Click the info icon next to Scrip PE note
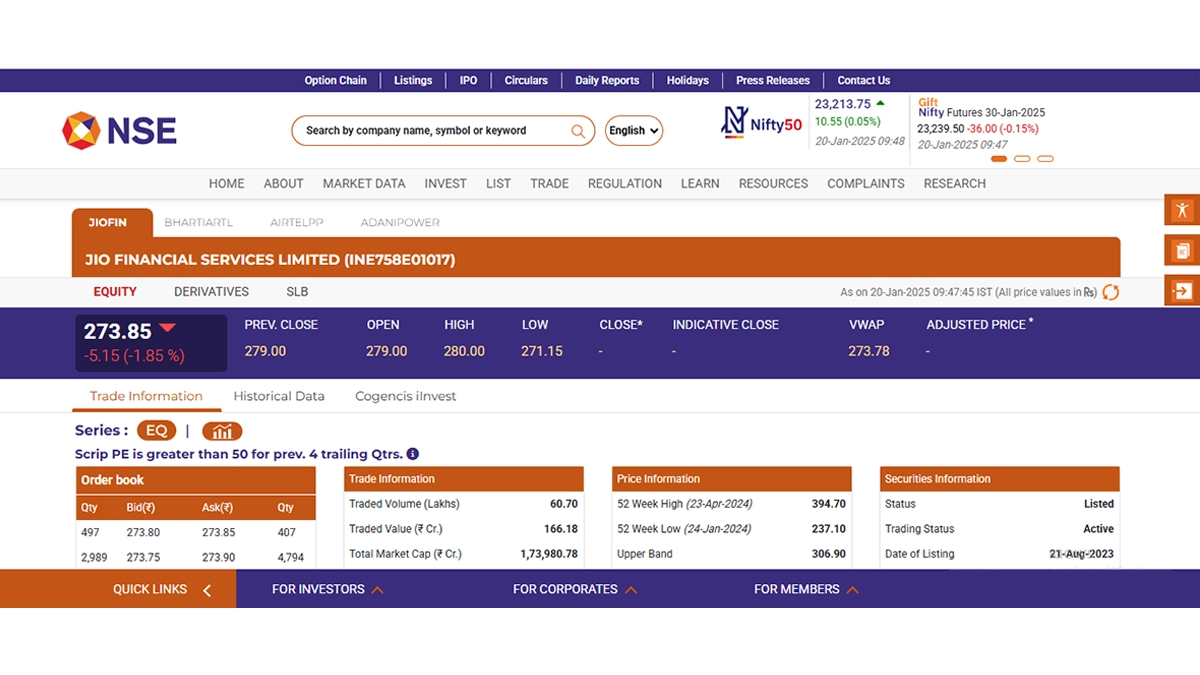 413,454
